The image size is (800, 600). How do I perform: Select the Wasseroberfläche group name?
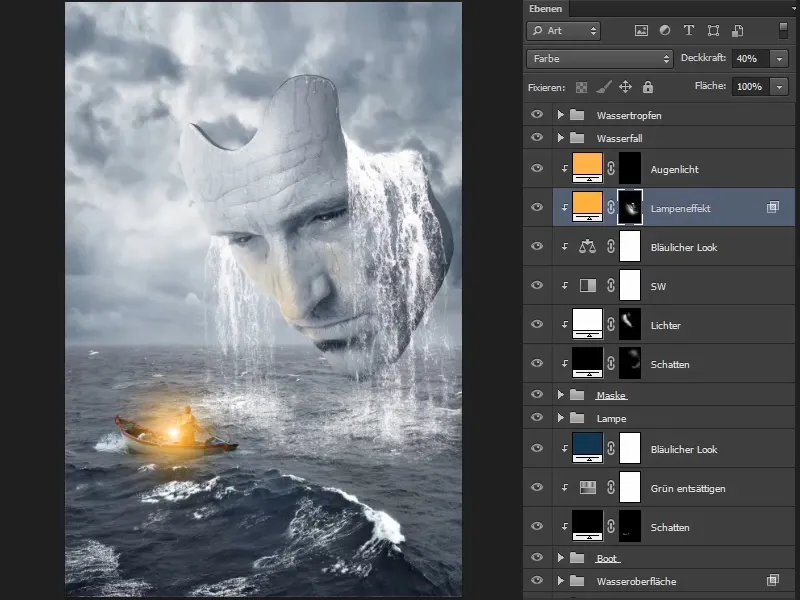(x=636, y=581)
